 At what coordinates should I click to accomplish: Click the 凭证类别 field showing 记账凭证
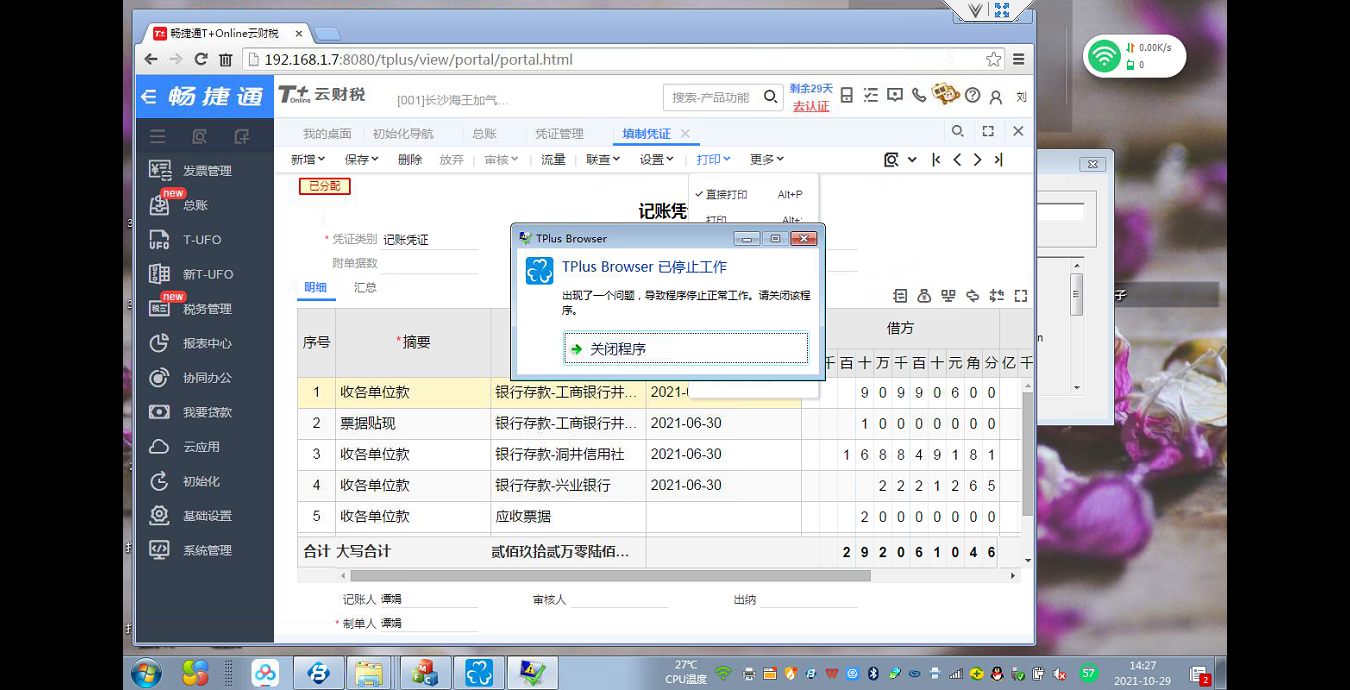point(429,240)
